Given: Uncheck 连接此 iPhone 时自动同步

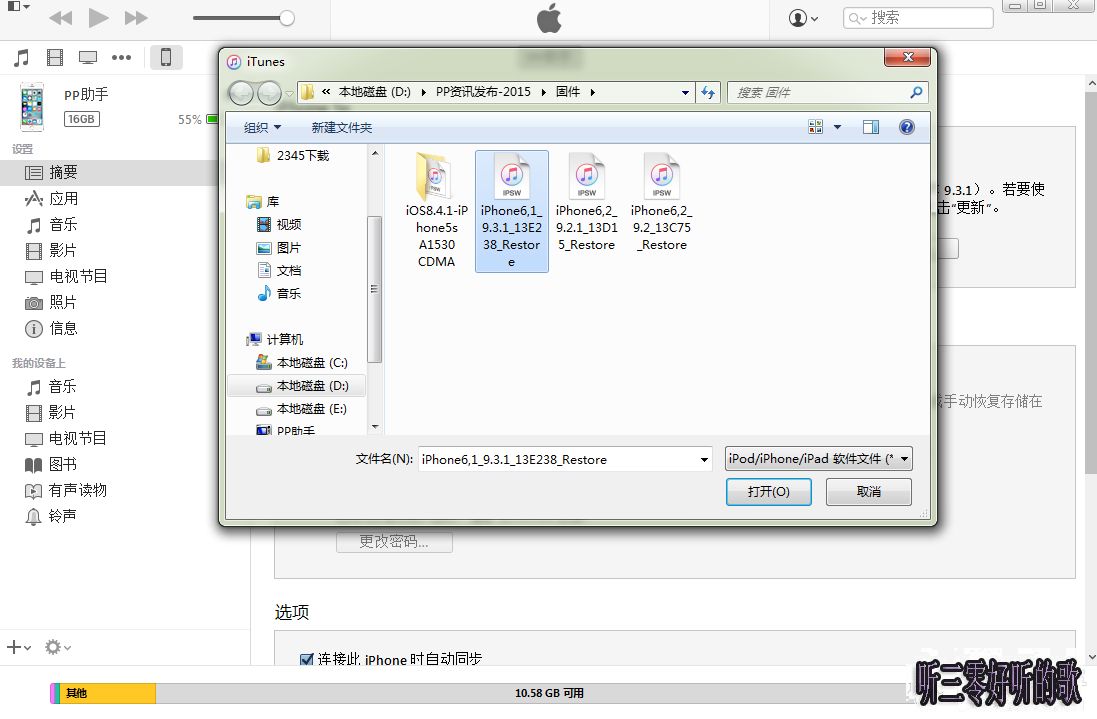Looking at the screenshot, I should pyautogui.click(x=306, y=660).
